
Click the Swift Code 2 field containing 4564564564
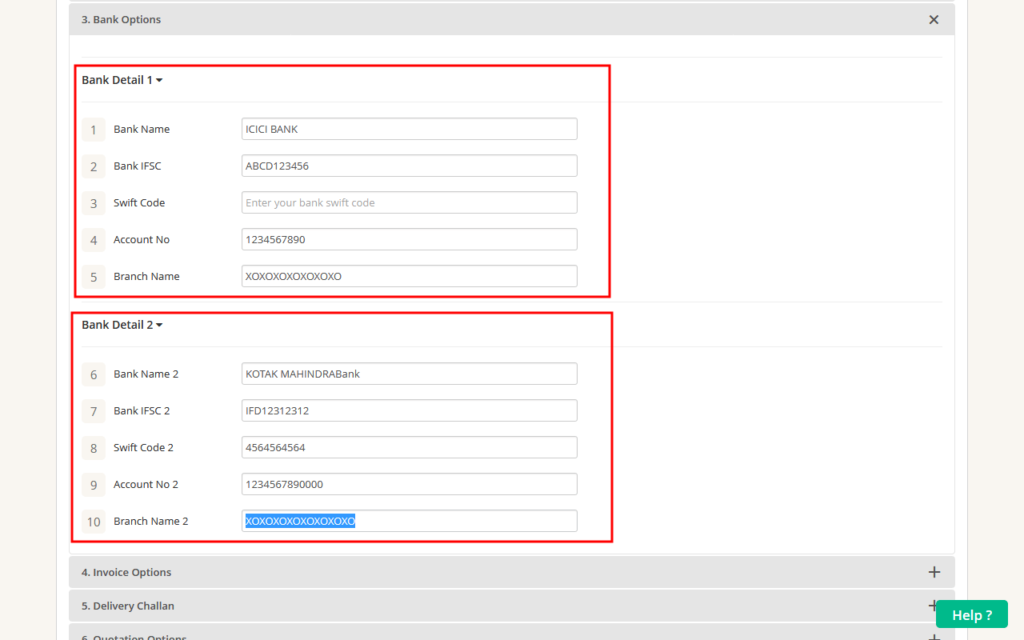[x=408, y=447]
